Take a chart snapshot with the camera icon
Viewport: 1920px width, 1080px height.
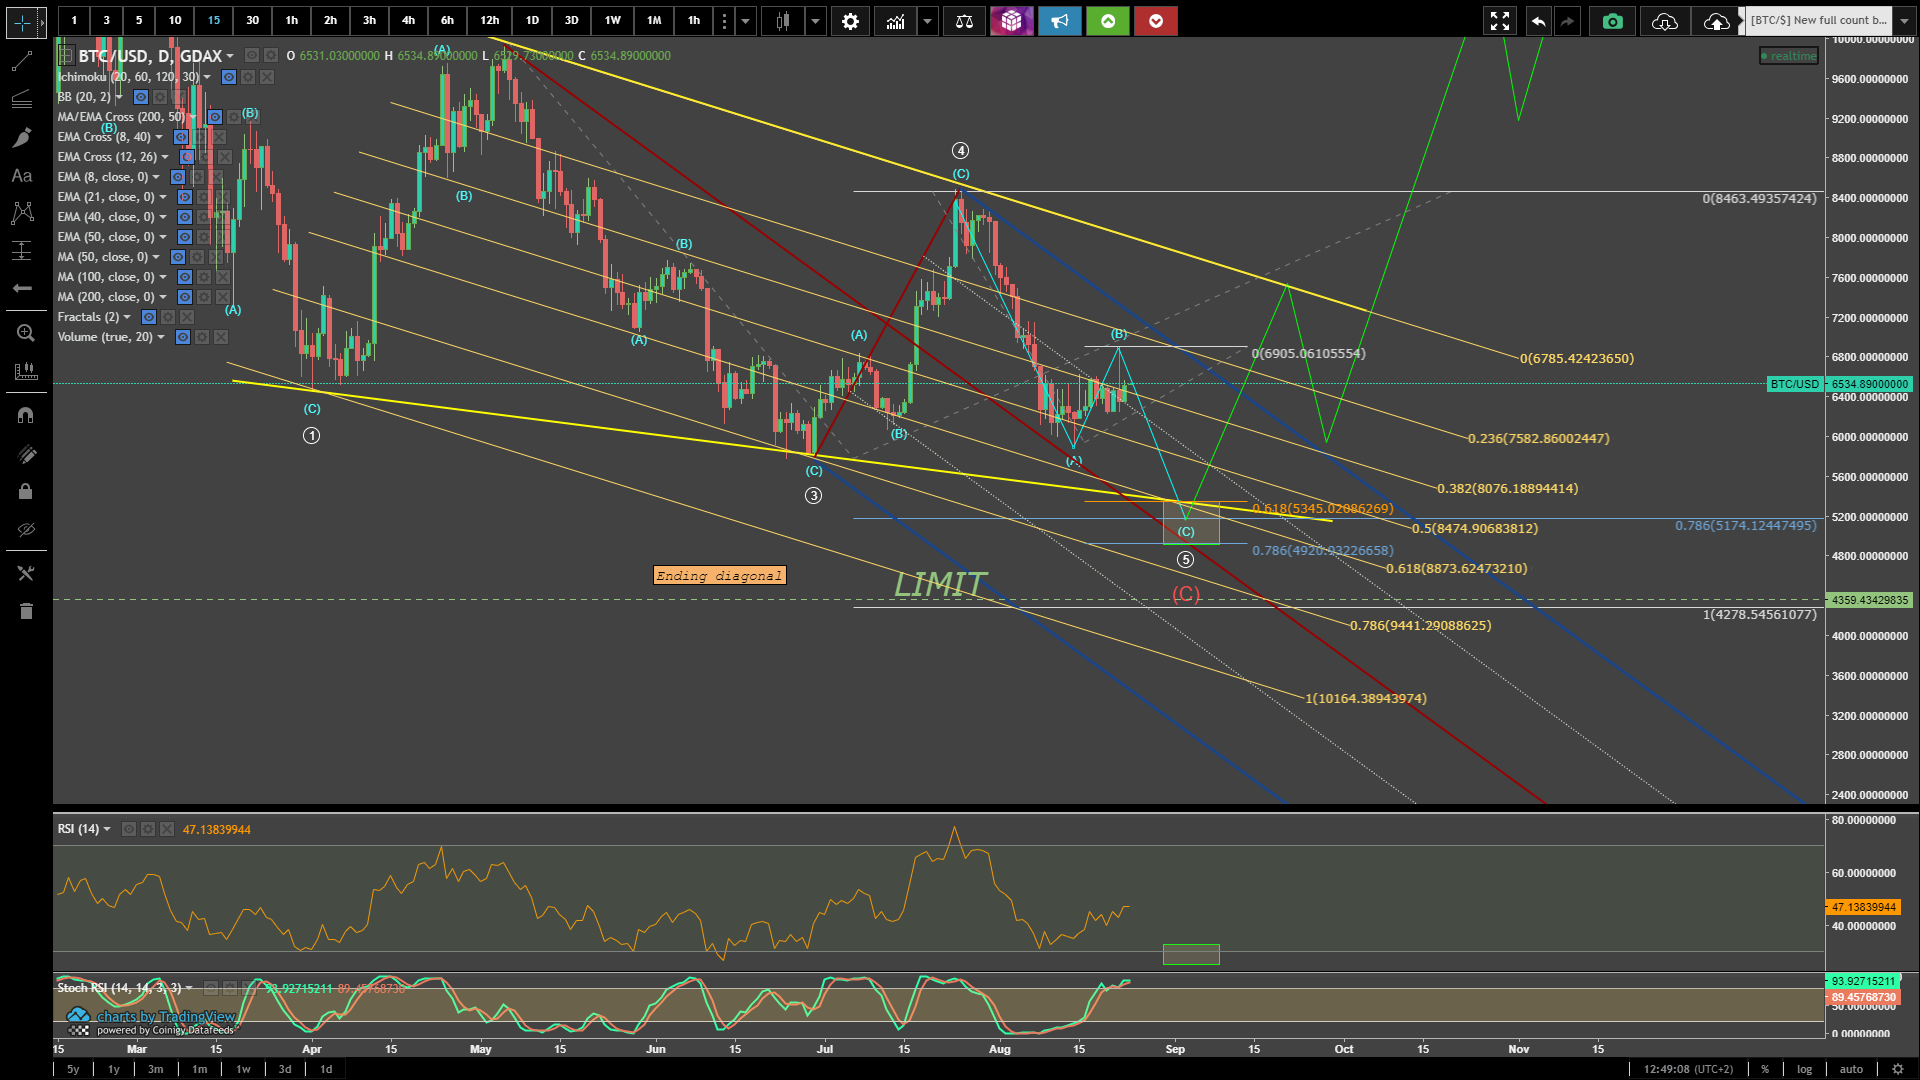(1612, 21)
